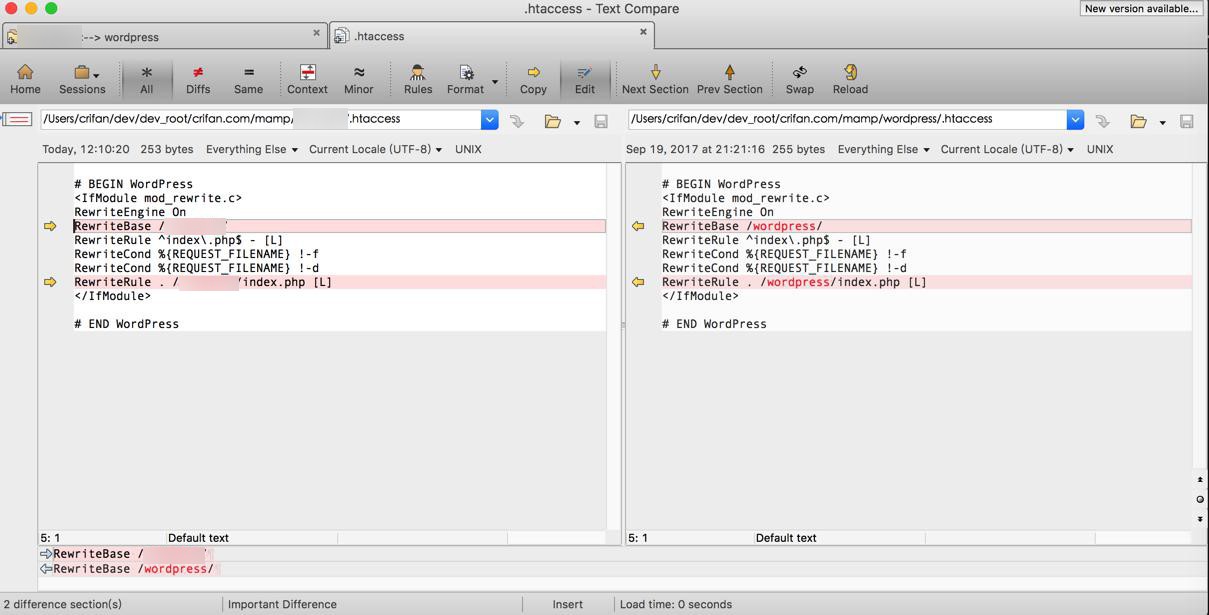
Task: Toggle the All display filter
Action: [x=146, y=79]
